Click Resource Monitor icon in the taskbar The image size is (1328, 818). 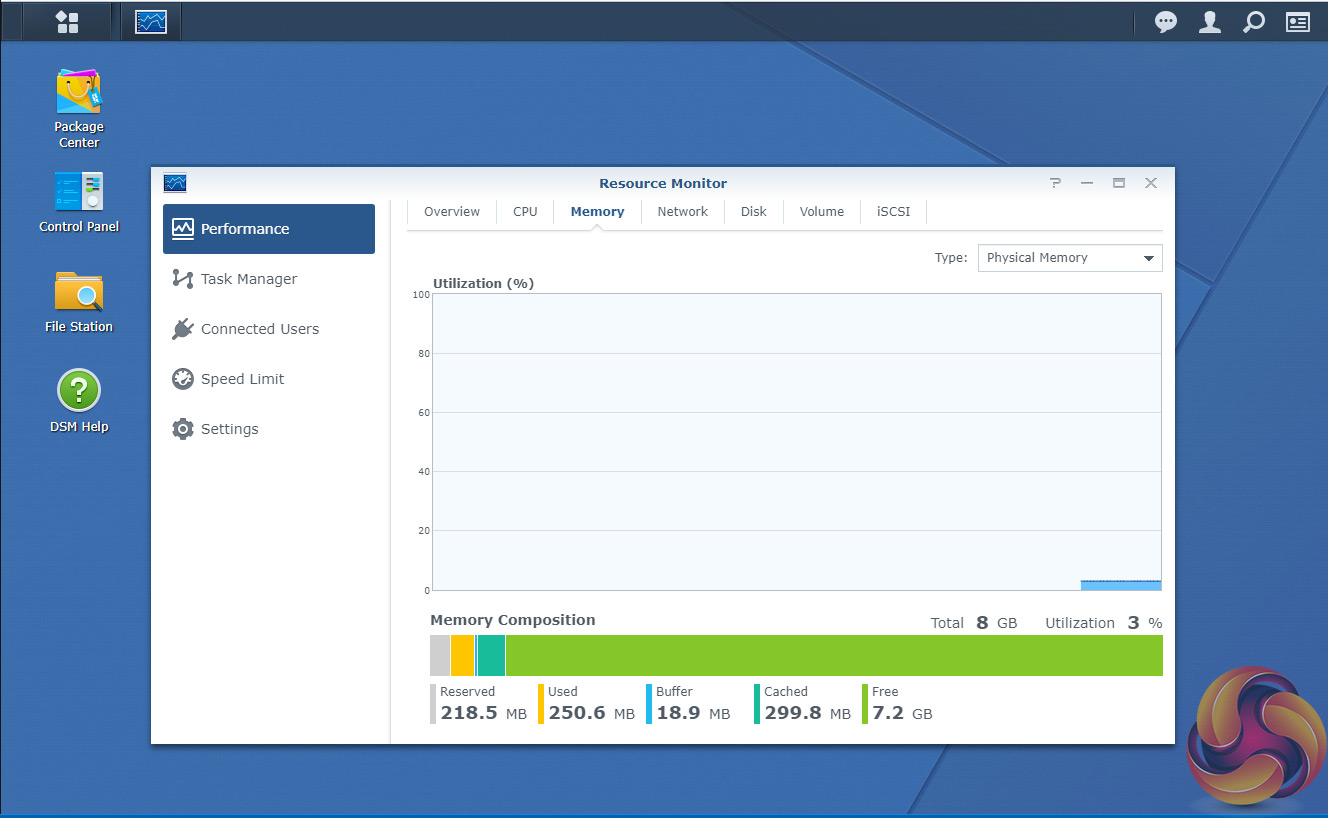tap(151, 21)
